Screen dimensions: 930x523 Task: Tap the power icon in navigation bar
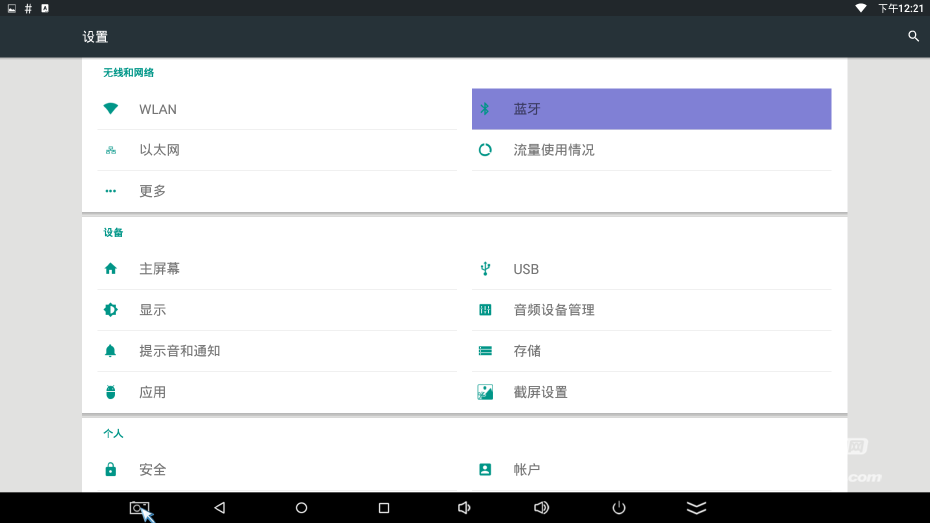coord(619,508)
